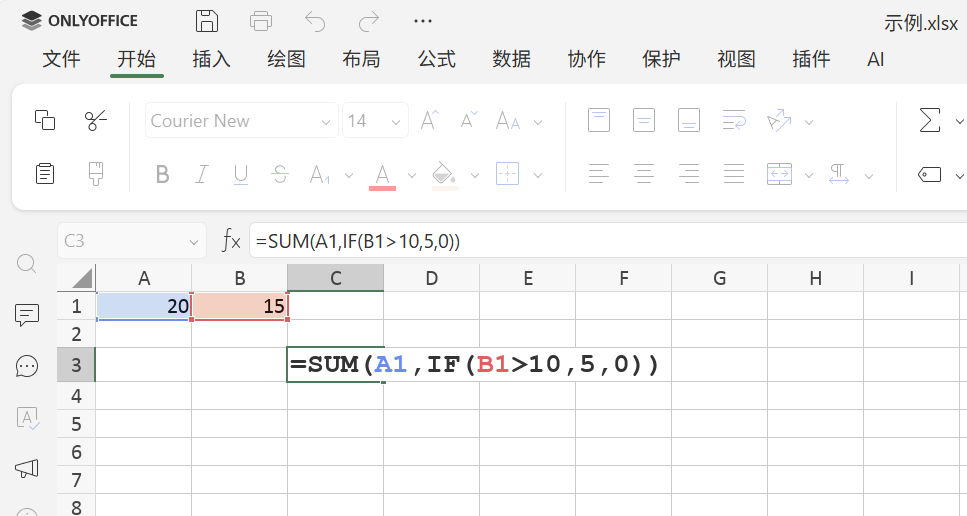The height and width of the screenshot is (516, 967).
Task: Toggle Bold formatting
Action: pos(162,175)
